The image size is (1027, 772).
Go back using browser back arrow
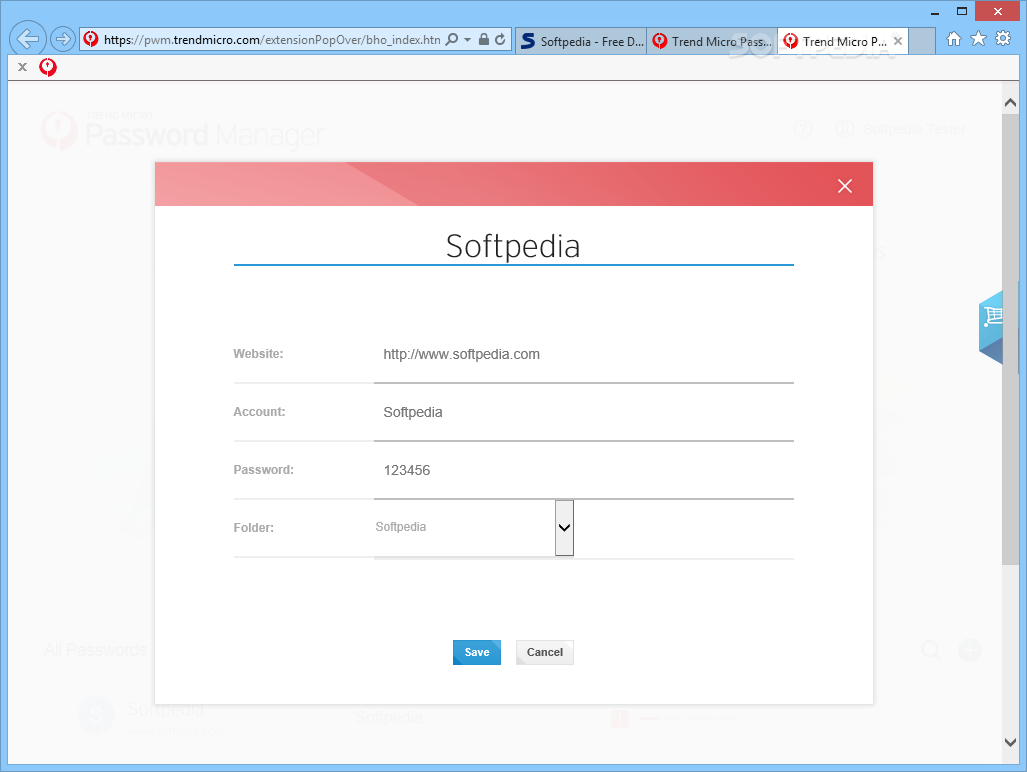click(28, 39)
